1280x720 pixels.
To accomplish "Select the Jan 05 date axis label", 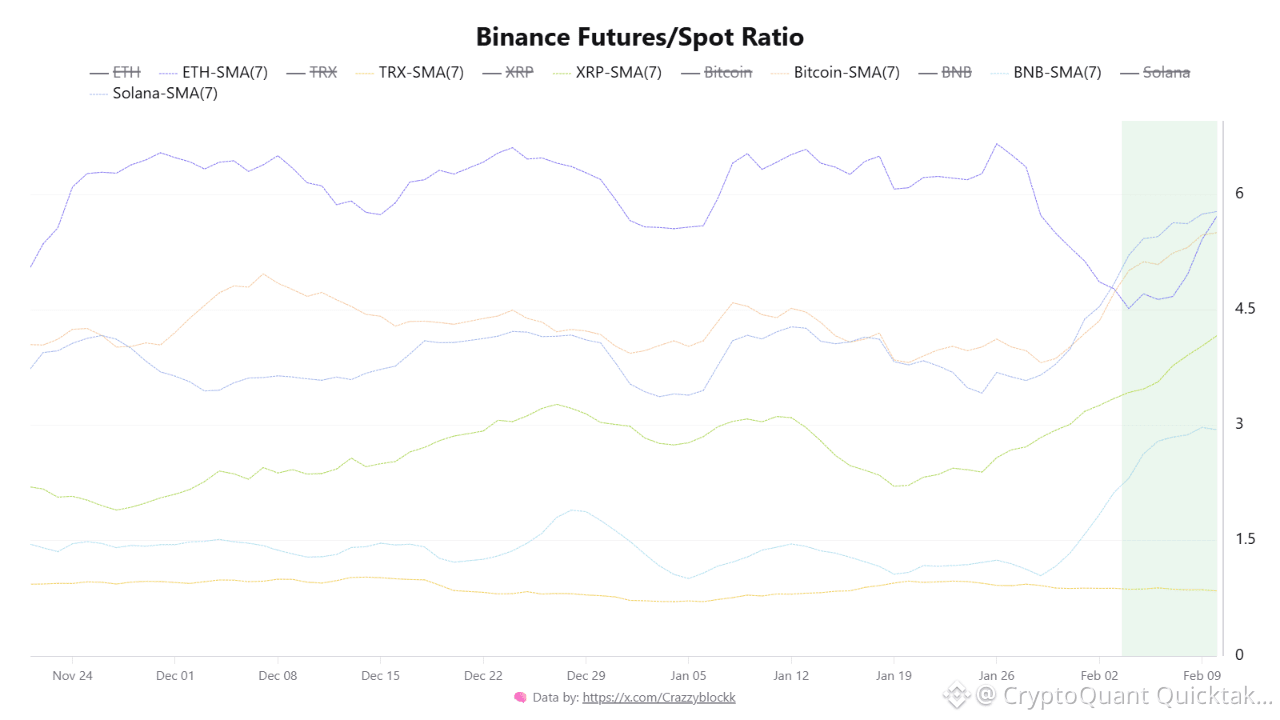I will [x=688, y=675].
